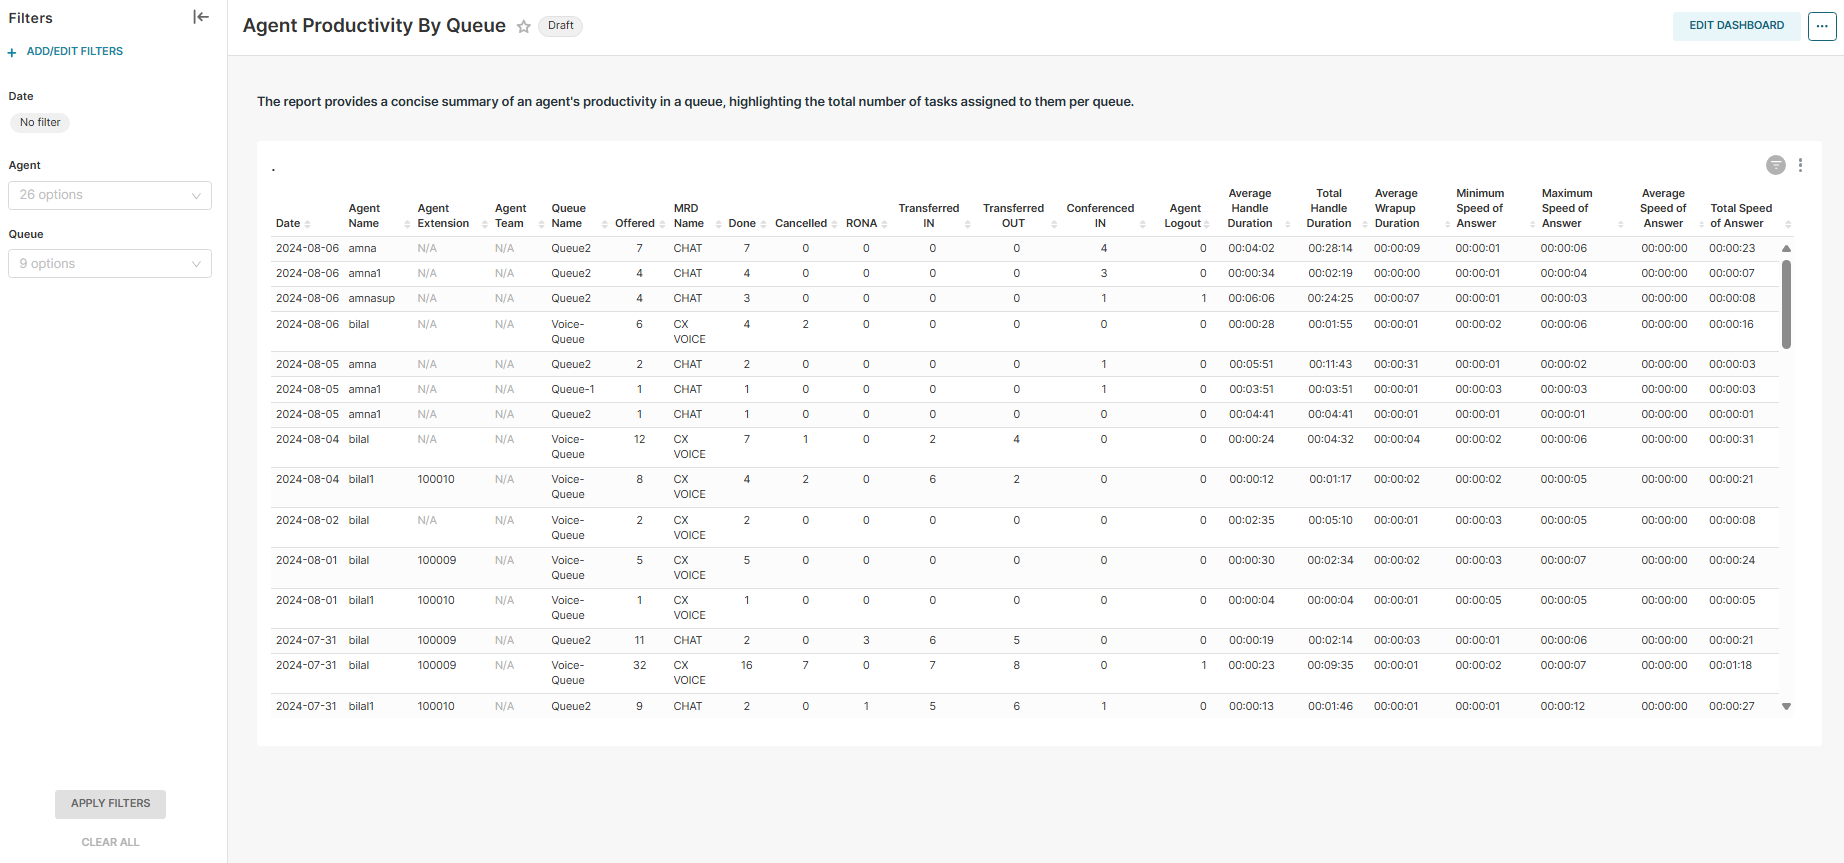Open the dashboard more options menu
This screenshot has height=863, width=1844.
(x=1821, y=27)
